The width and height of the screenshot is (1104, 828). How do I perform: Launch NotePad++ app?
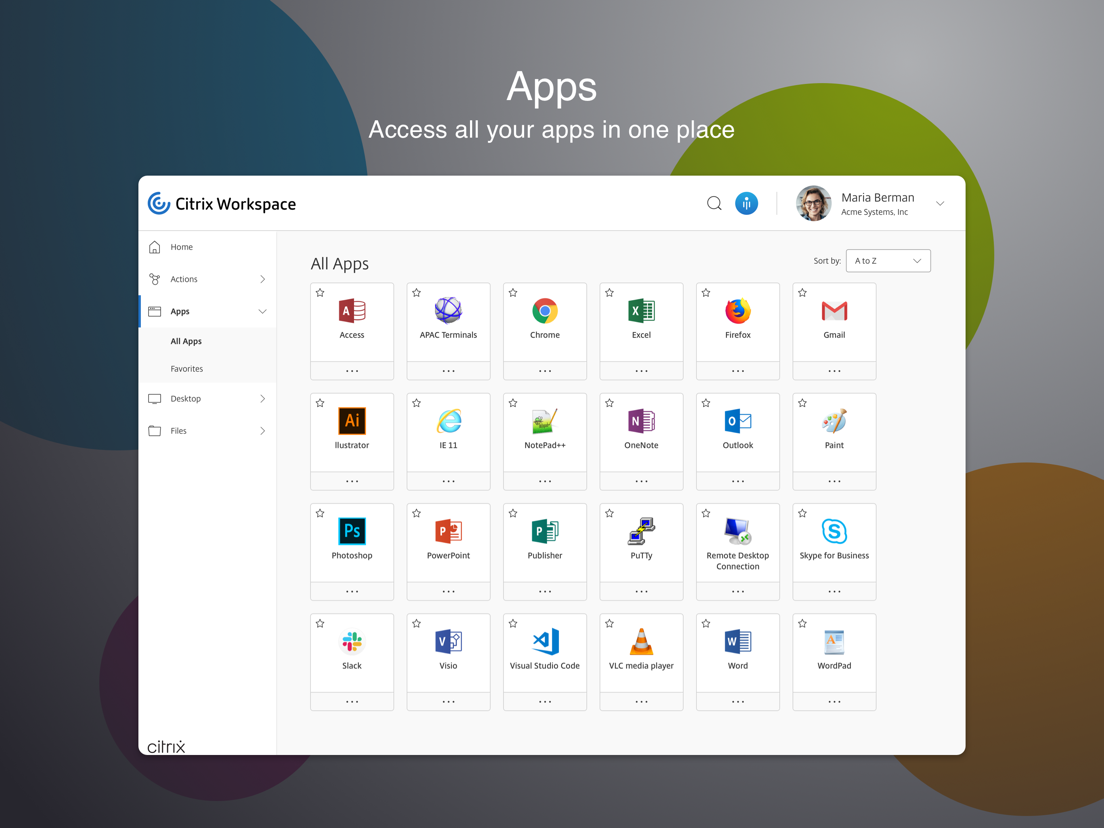(x=545, y=421)
